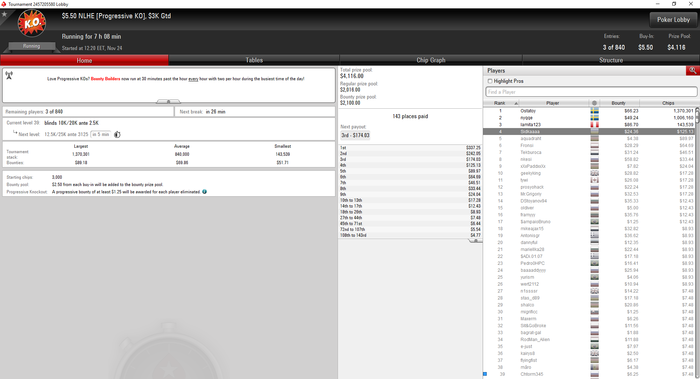Image resolution: width=700 pixels, height=379 pixels.
Task: Click the Sweden flag for Osttafoy
Action: (594, 111)
